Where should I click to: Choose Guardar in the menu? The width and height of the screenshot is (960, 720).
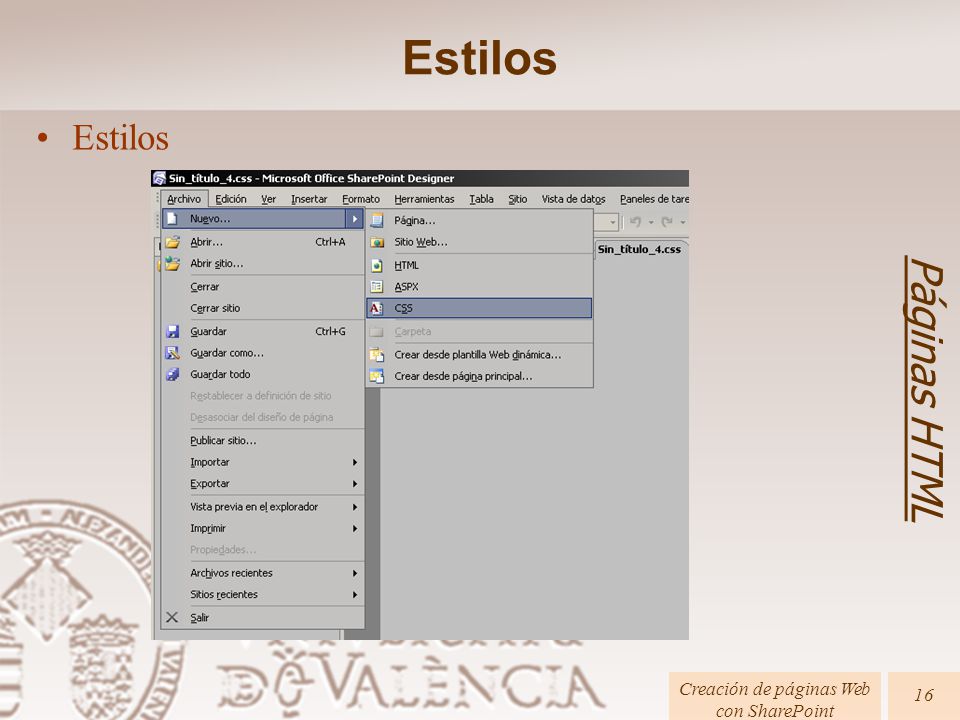tap(263, 331)
